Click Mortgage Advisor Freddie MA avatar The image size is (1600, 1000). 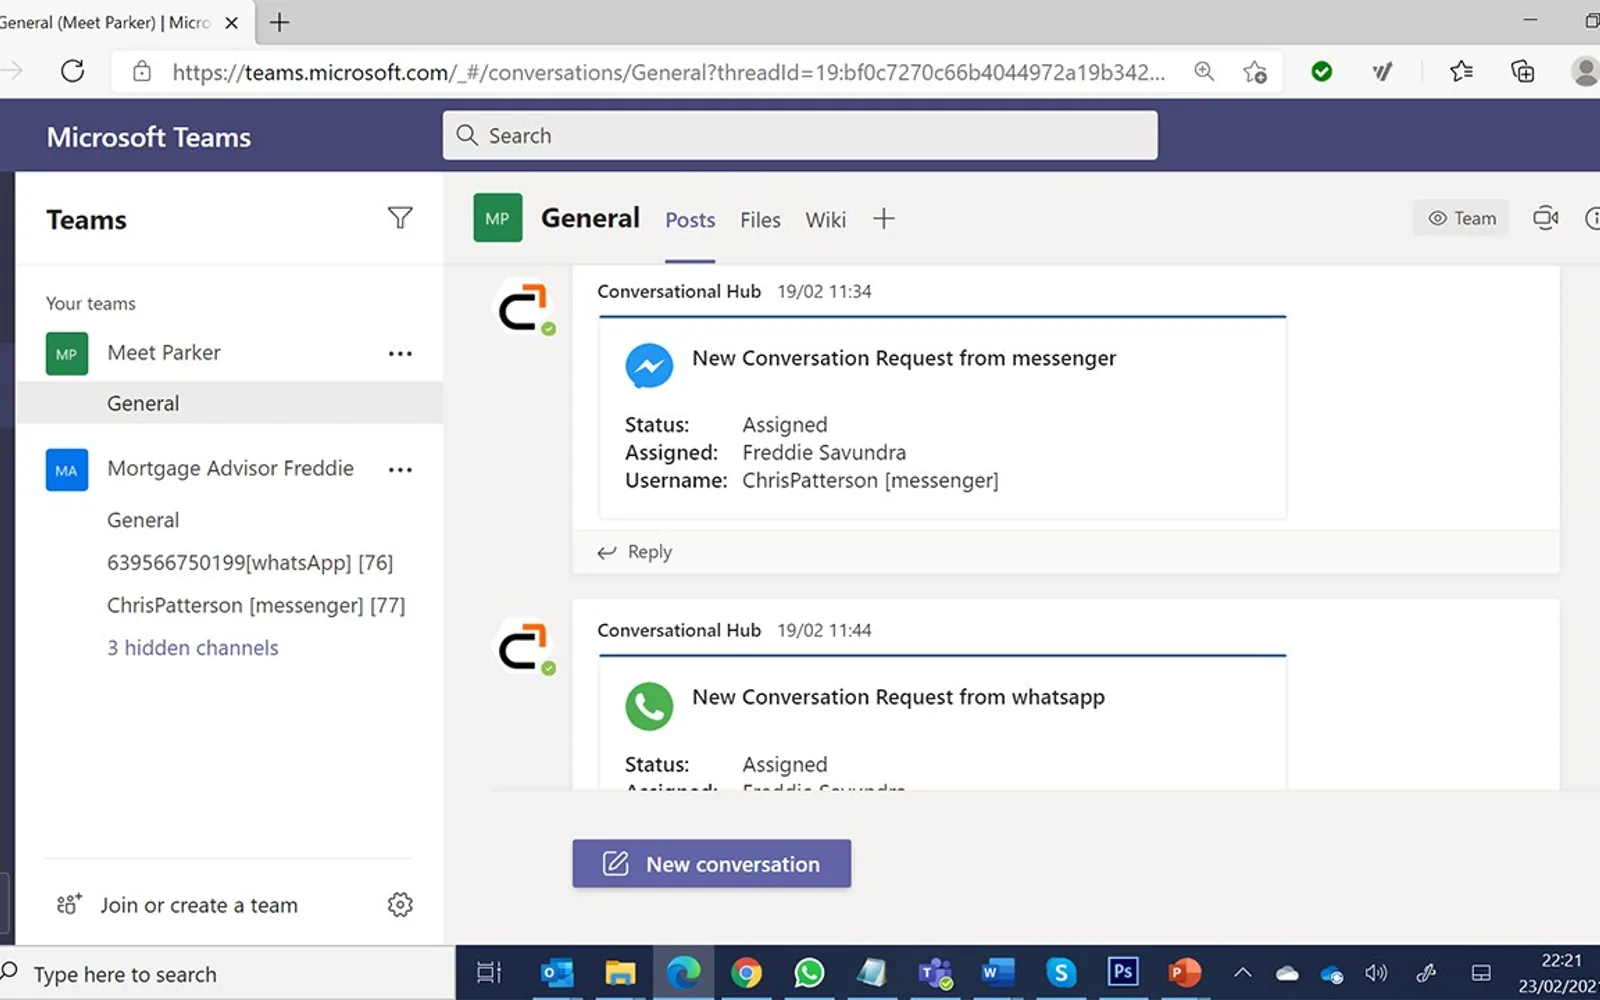pos(67,470)
